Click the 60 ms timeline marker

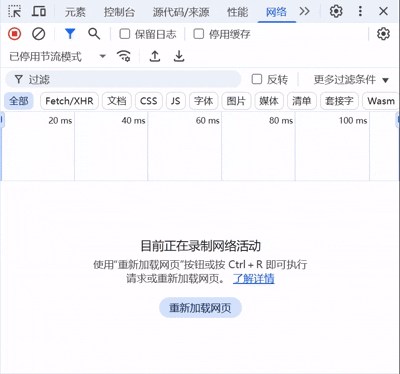click(x=207, y=120)
